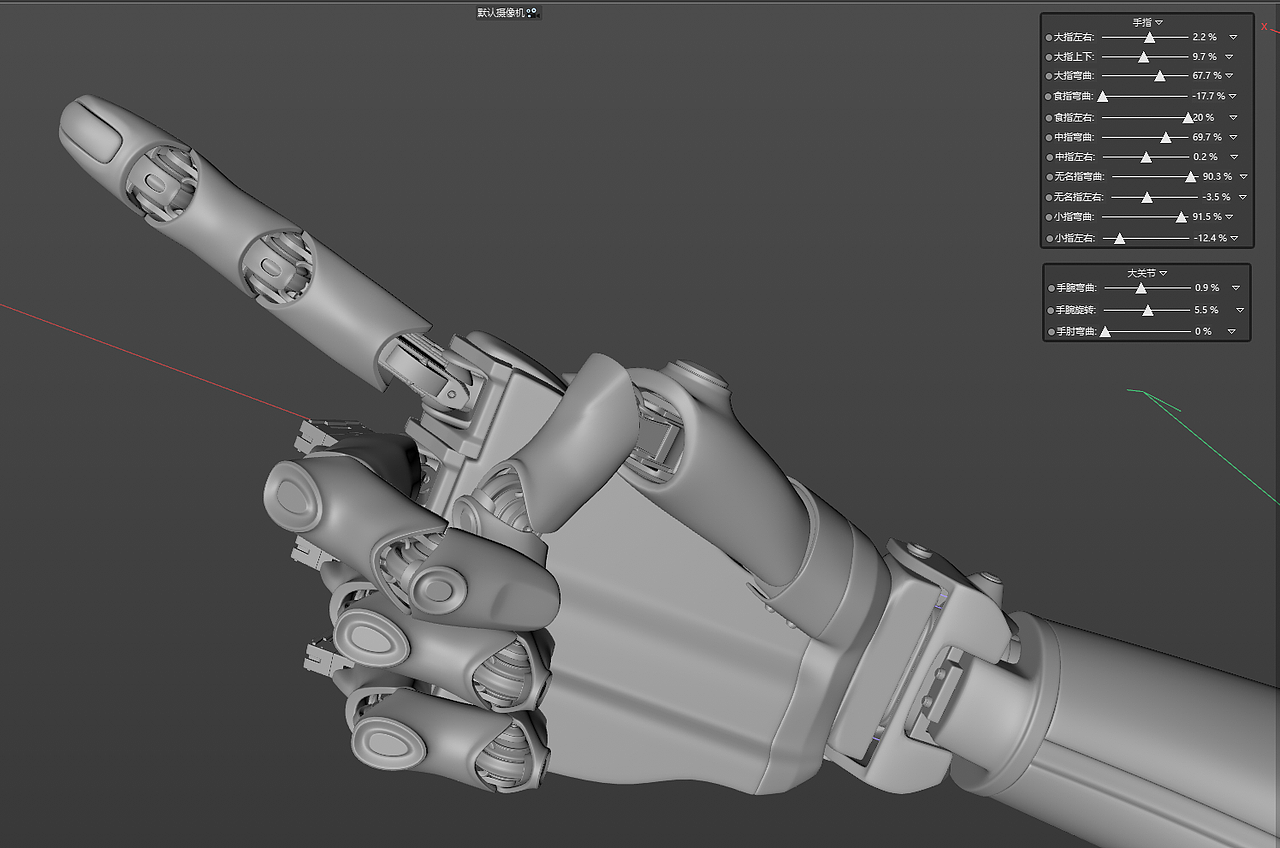Click the 中指左右 slider handle
Screen dimensions: 1280x848
click(x=1147, y=157)
